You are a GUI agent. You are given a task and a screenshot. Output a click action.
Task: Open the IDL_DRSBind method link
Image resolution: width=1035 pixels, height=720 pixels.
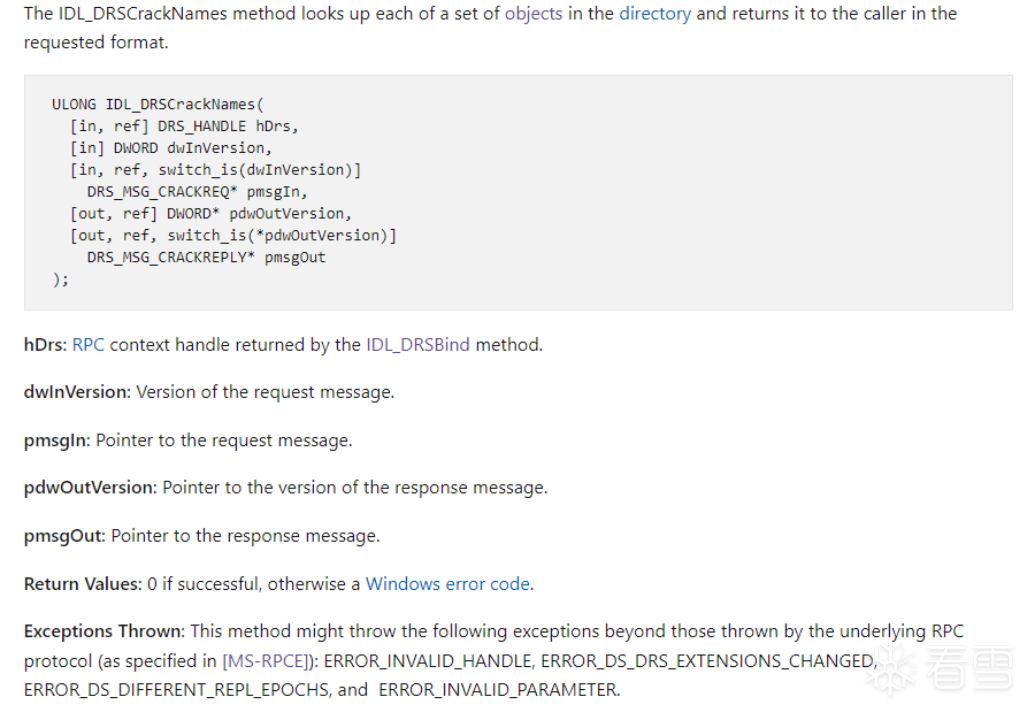pyautogui.click(x=418, y=344)
